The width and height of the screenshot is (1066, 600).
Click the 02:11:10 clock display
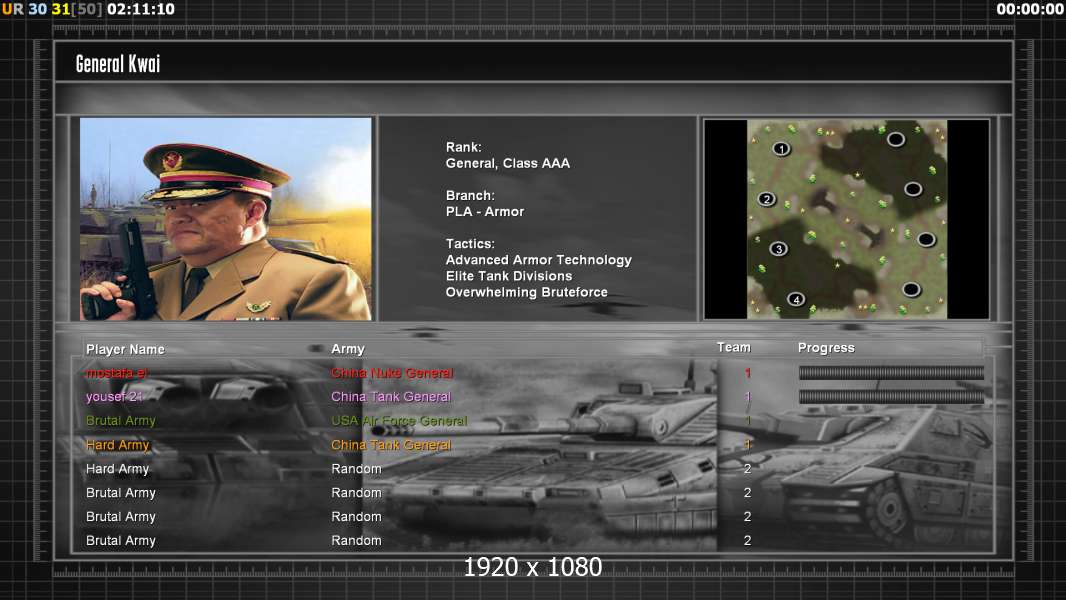(x=140, y=9)
